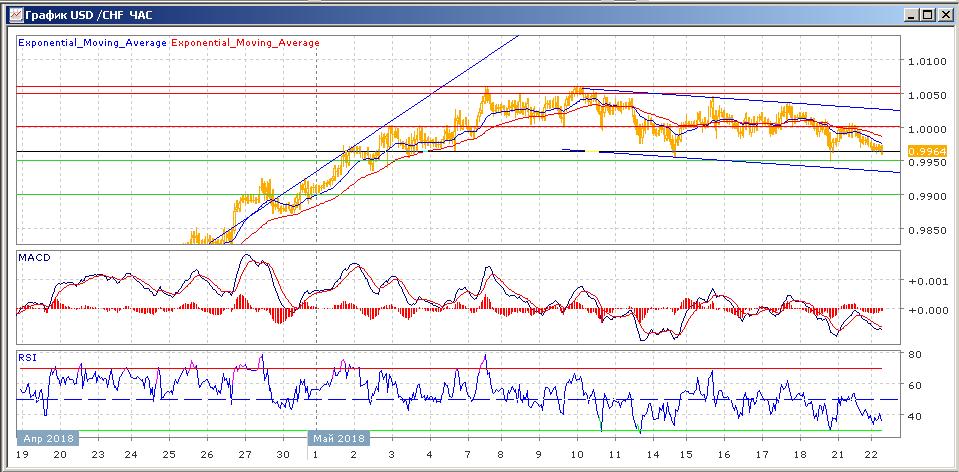This screenshot has width=959, height=472.
Task: Click the MACD +0.001 axis label
Action: click(926, 281)
